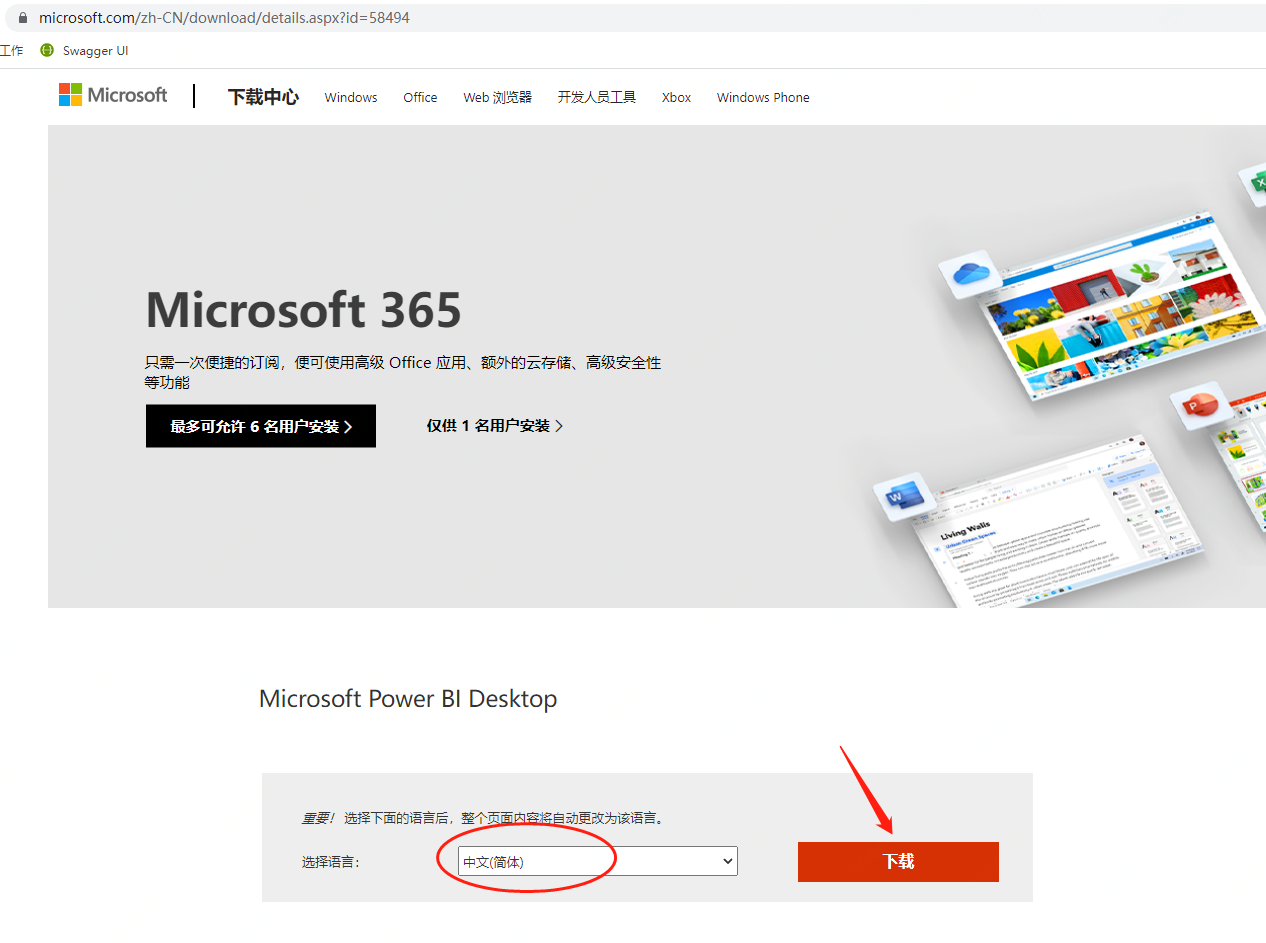Click the Microsoft 365 banner image

[657, 366]
